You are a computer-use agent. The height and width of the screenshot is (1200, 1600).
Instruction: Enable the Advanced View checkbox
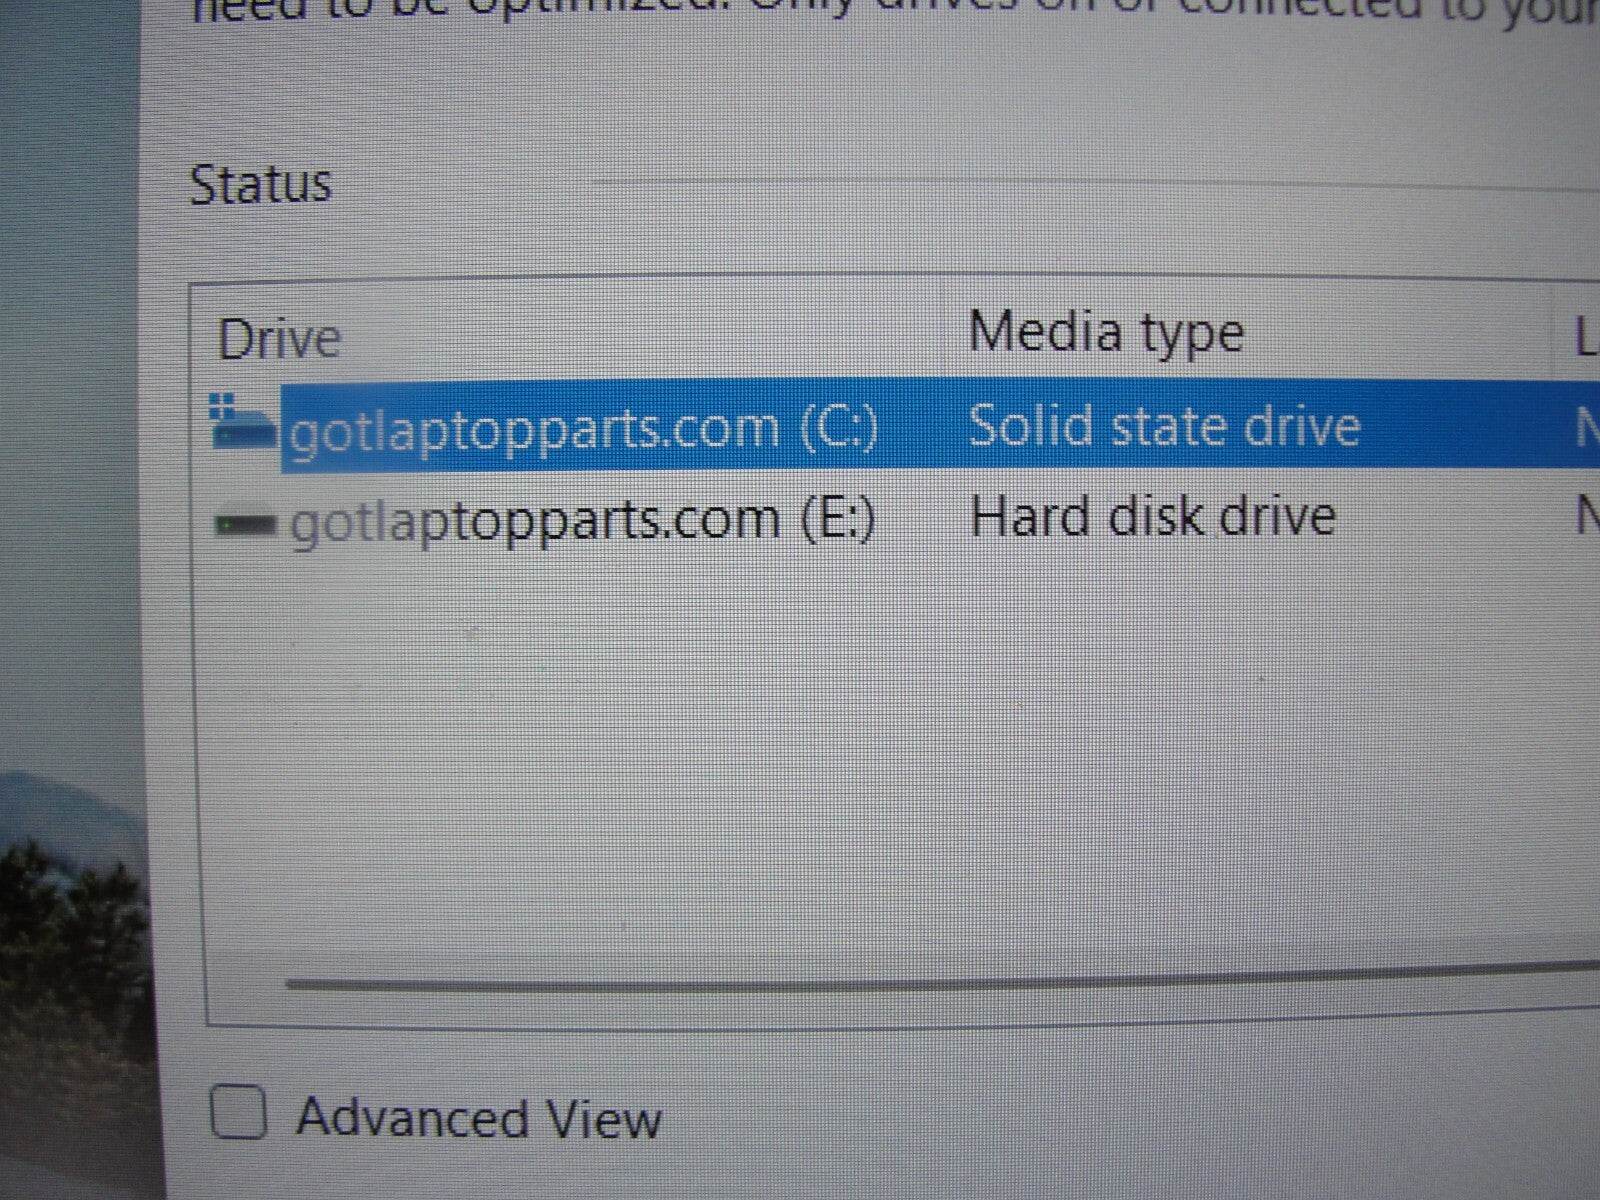pos(239,1111)
